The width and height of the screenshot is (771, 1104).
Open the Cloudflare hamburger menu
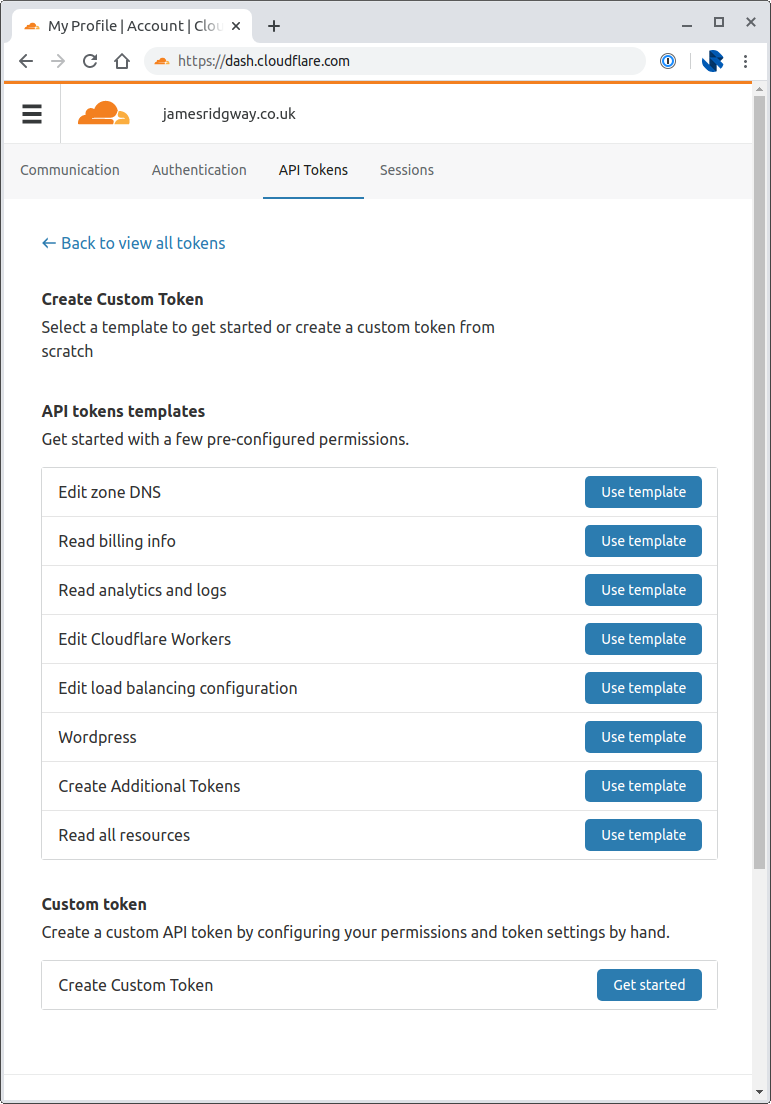tap(32, 114)
